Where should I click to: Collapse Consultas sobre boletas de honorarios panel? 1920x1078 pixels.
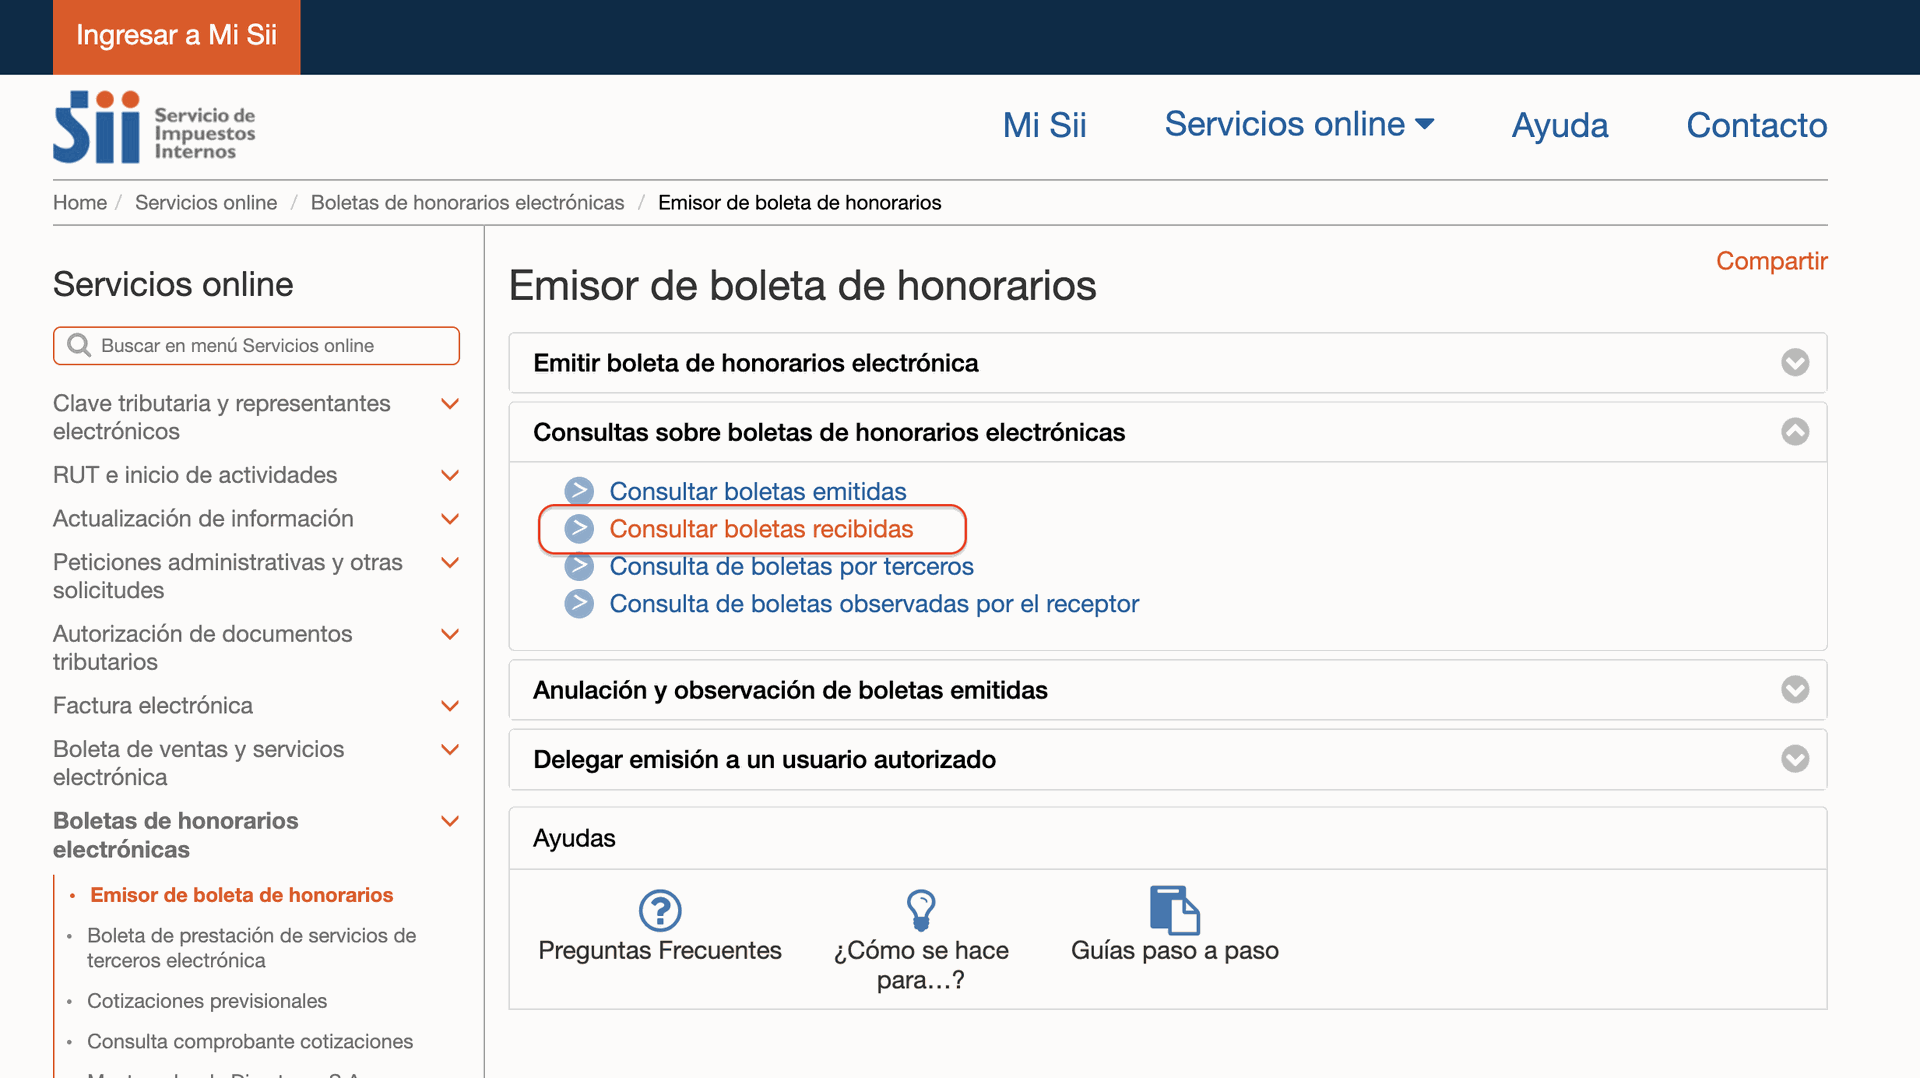[x=1795, y=431]
